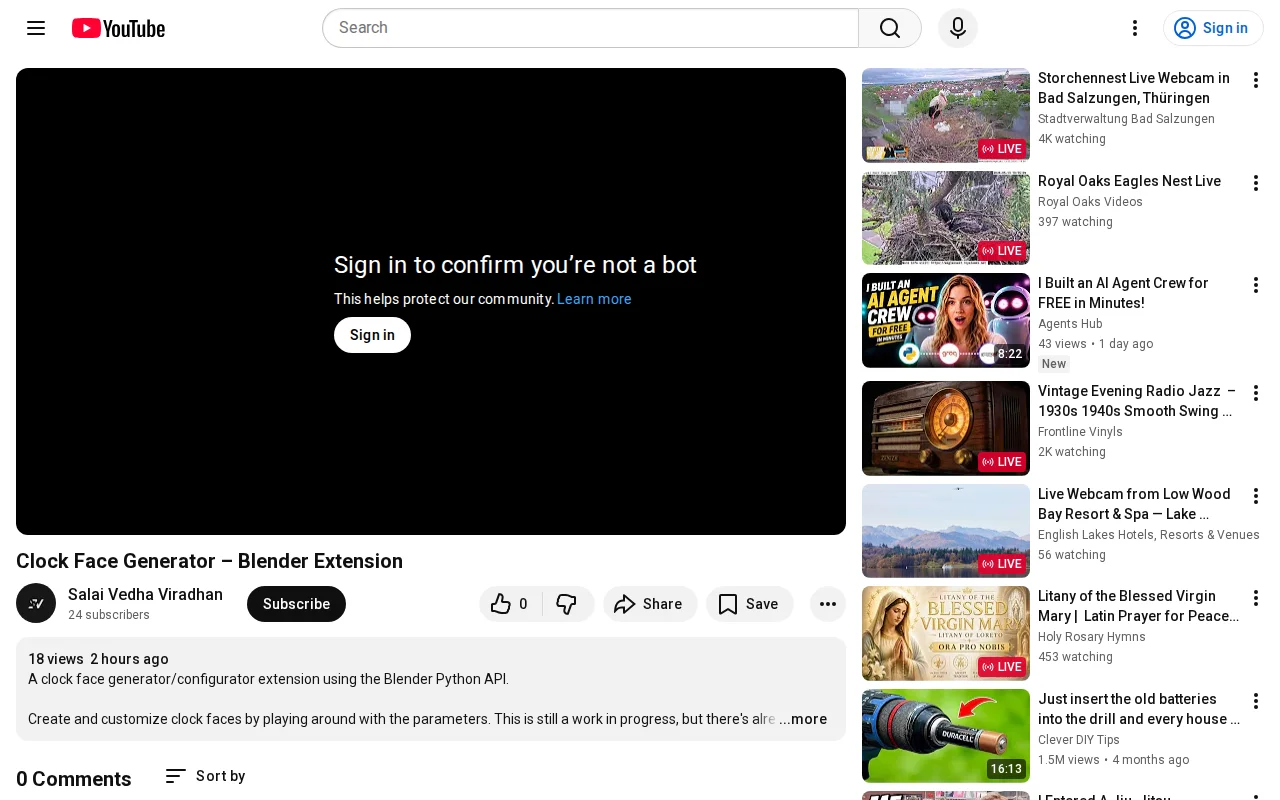This screenshot has width=1280, height=800.
Task: Open the Settings three-dot menu in header
Action: coord(1135,28)
